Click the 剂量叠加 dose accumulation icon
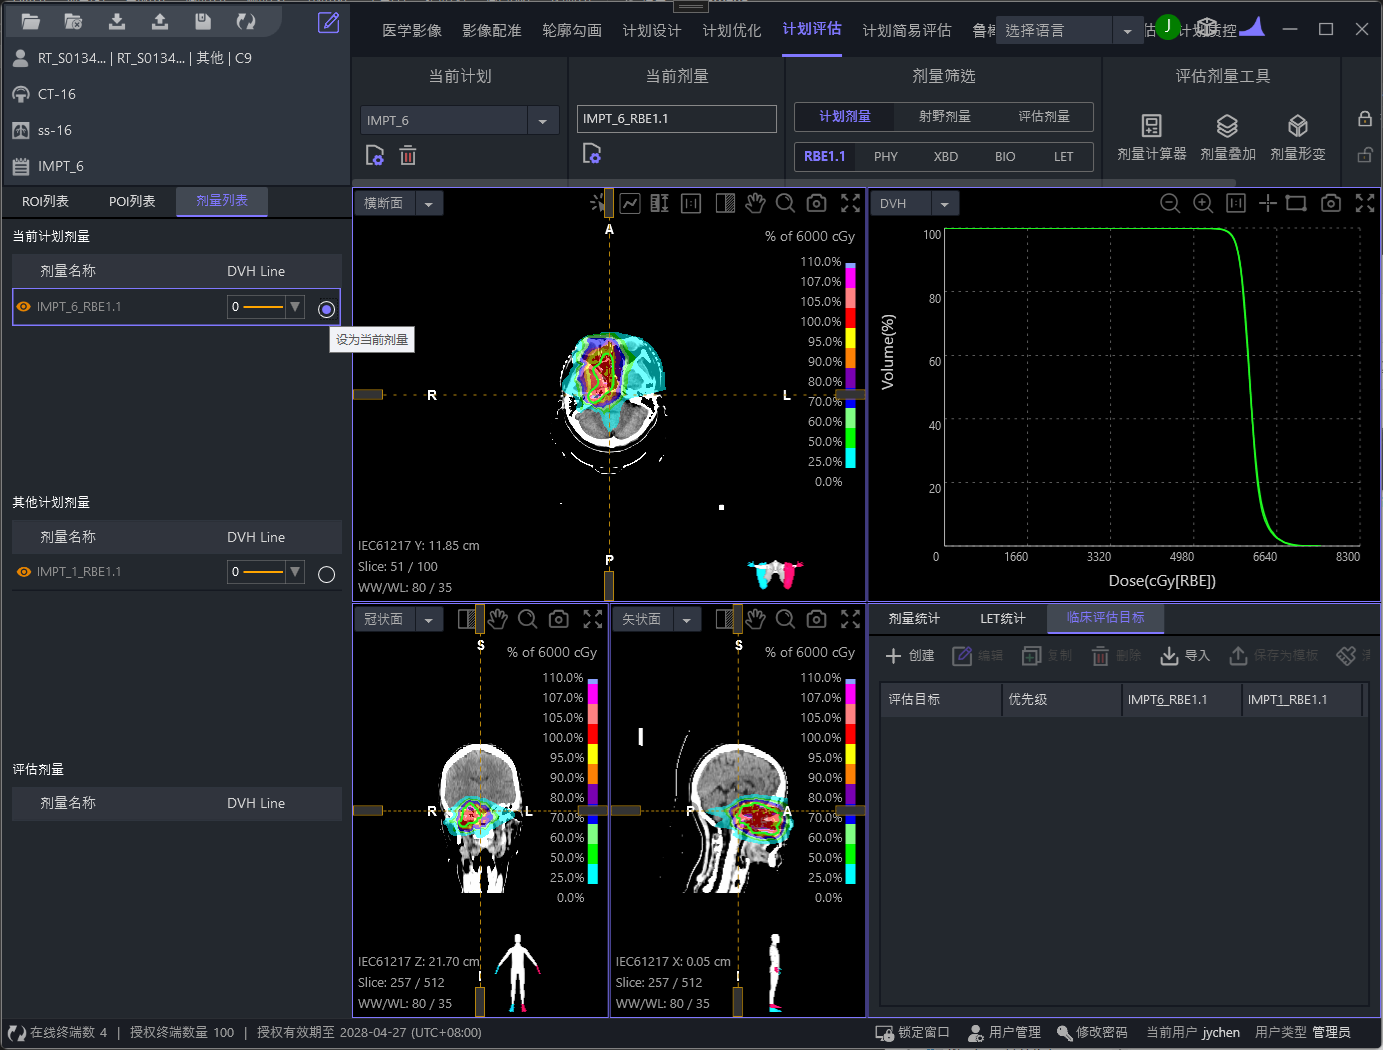 tap(1227, 137)
